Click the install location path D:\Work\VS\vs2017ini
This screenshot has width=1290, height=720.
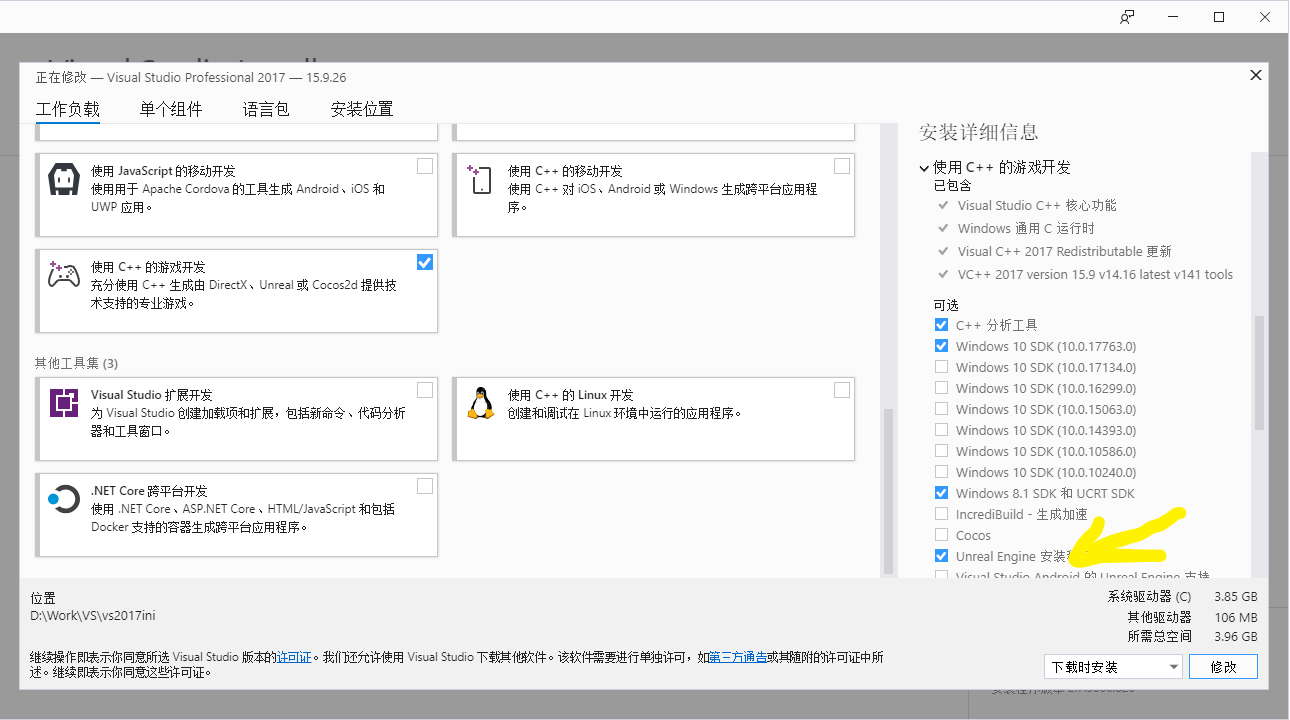pyautogui.click(x=93, y=616)
